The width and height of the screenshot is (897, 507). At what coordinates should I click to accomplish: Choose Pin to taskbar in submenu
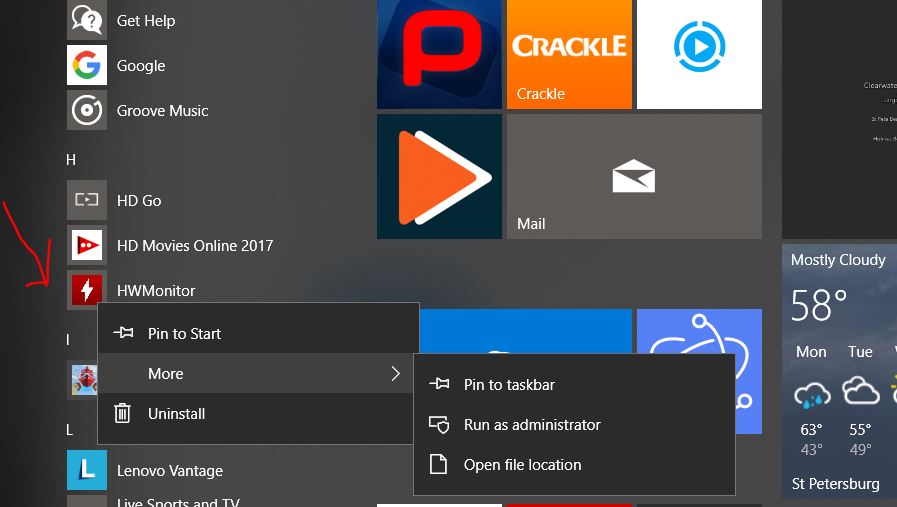click(574, 385)
